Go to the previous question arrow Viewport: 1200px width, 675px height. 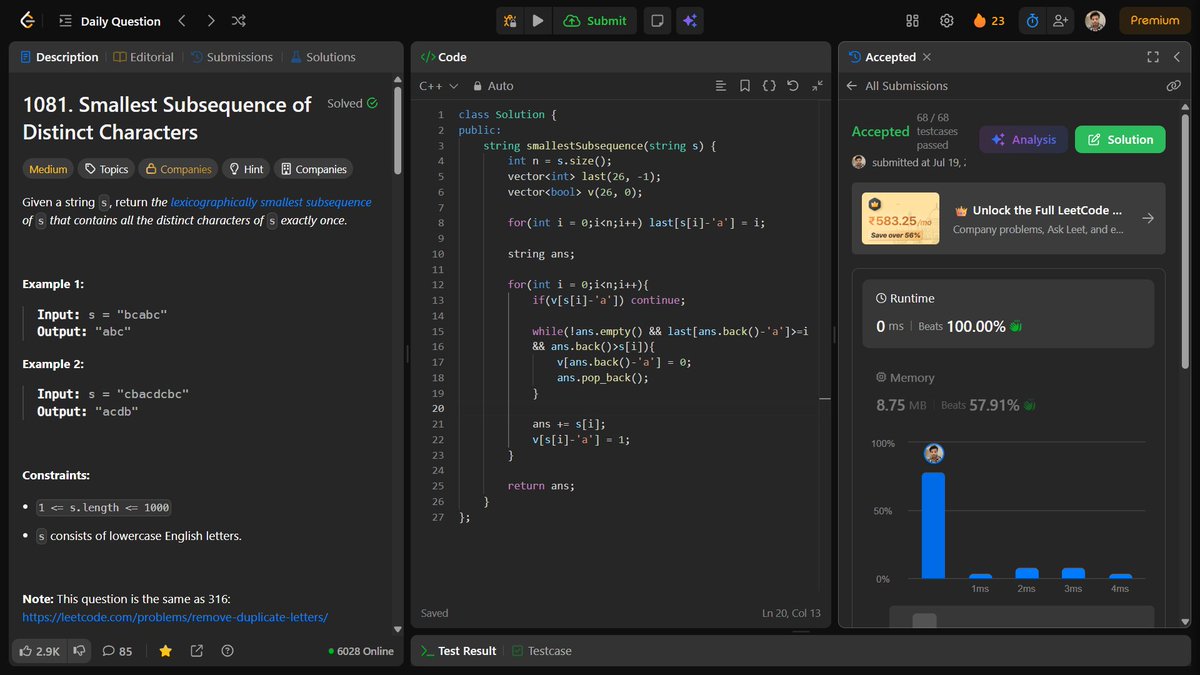coord(181,20)
